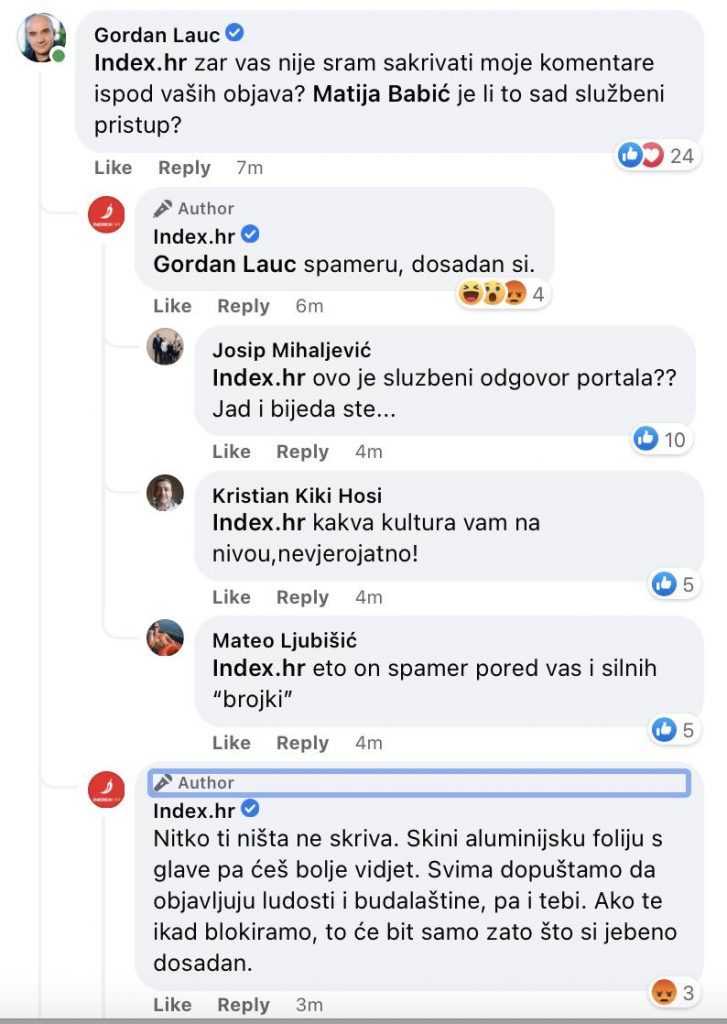Open Josip Mihaljević's profile photo

click(x=165, y=346)
